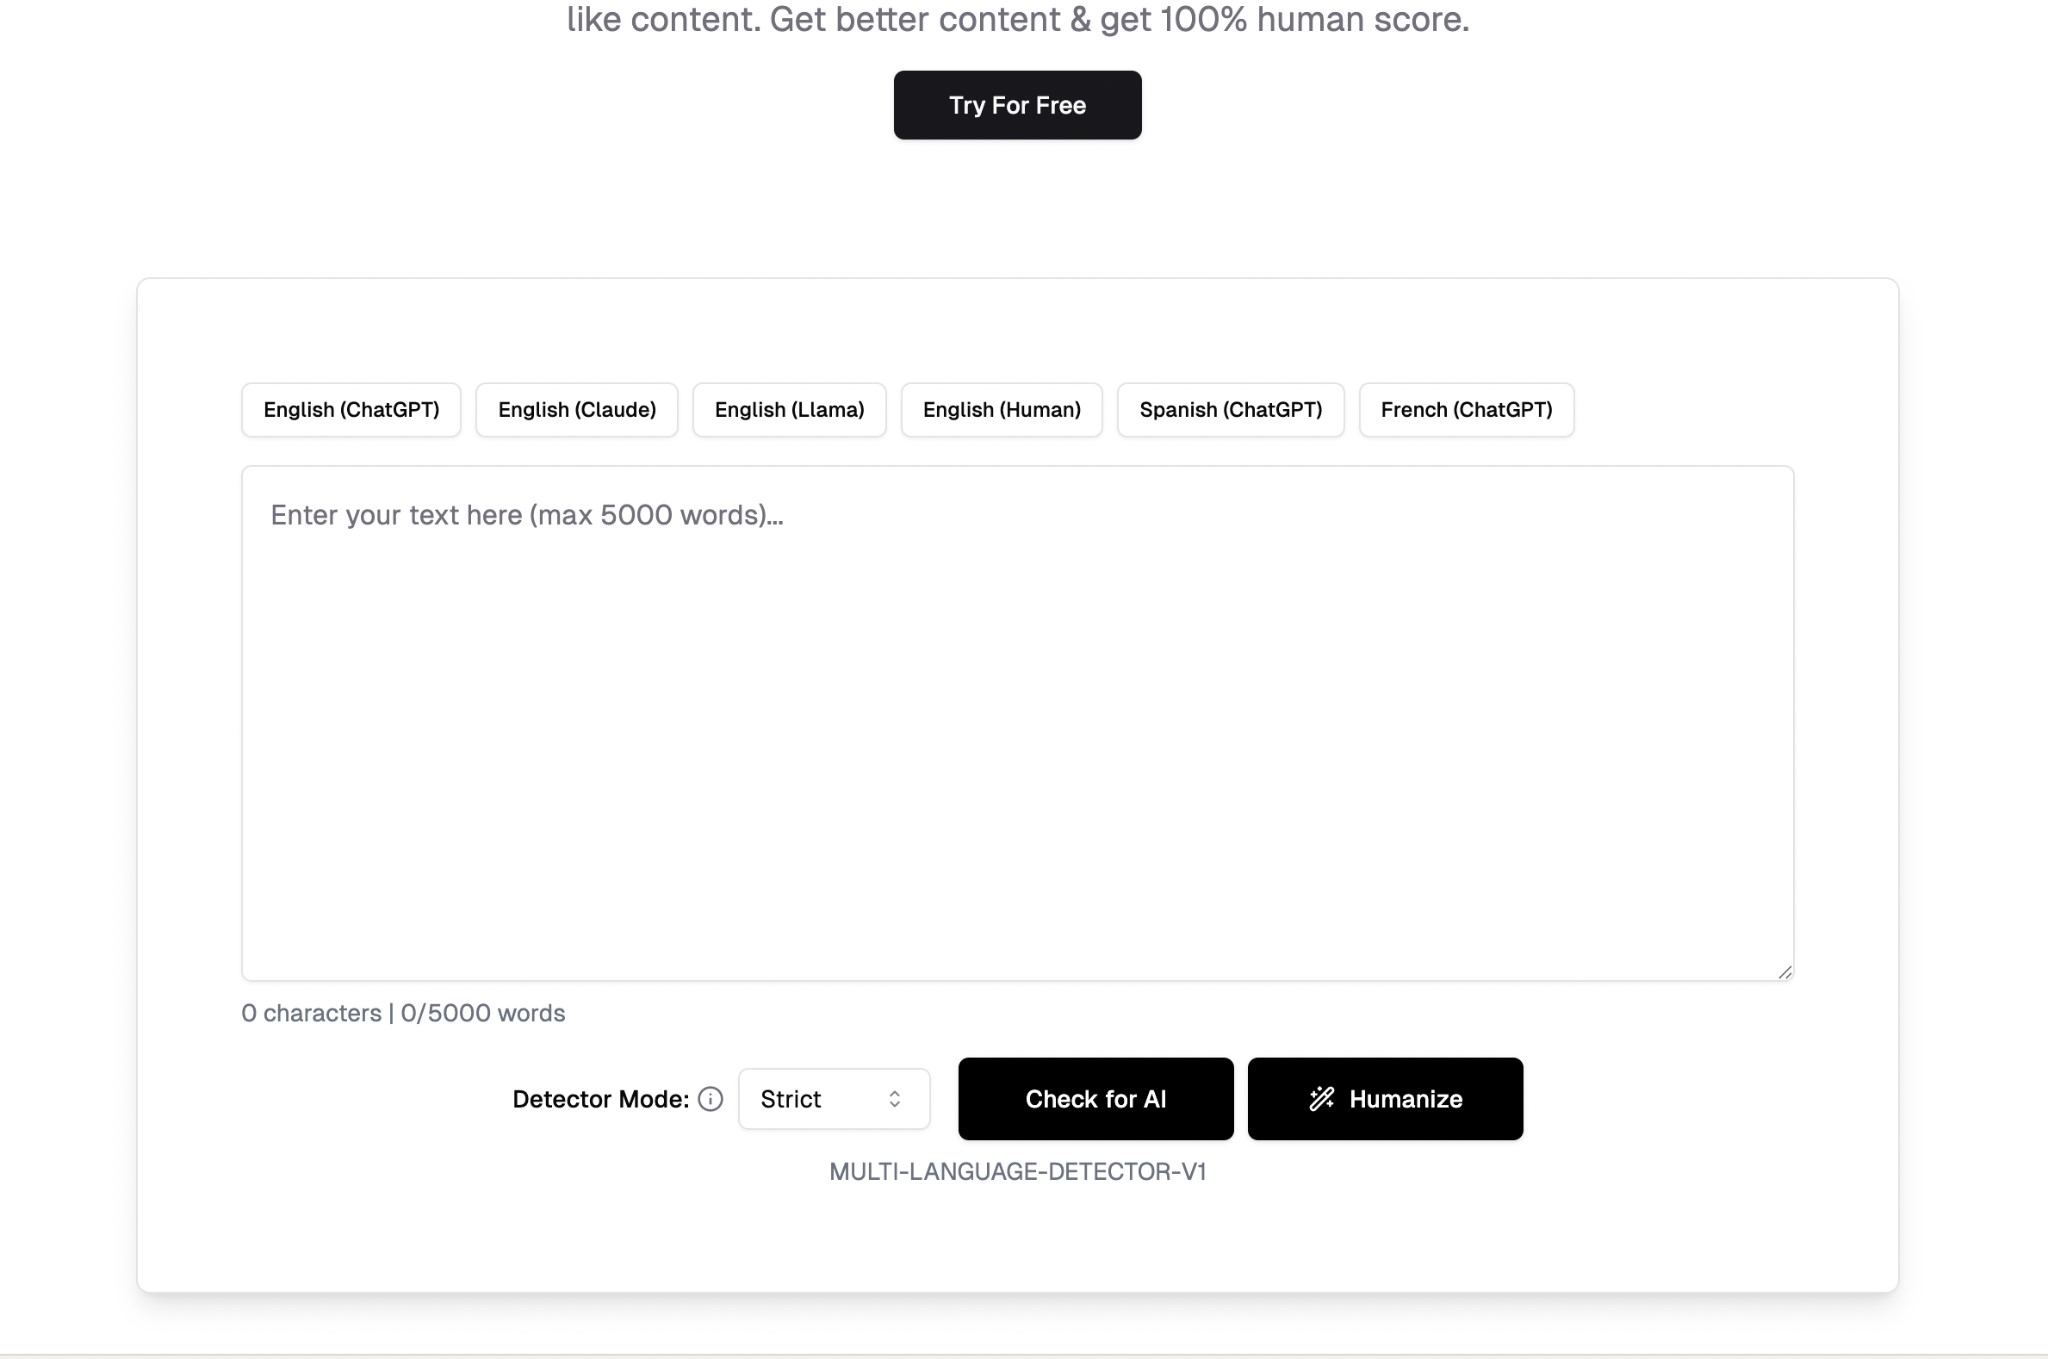Load the Spanish (ChatGPT) sample
This screenshot has height=1359, width=2048.
[1230, 410]
